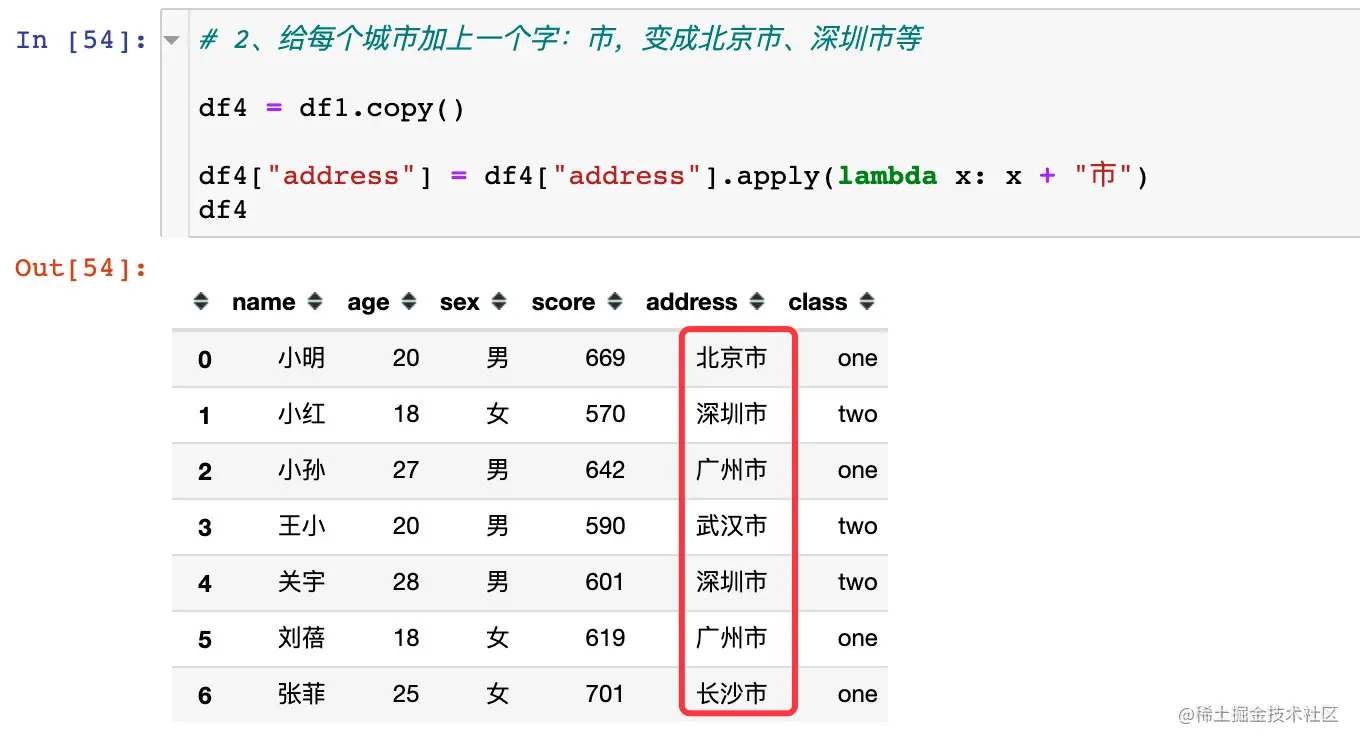
Task: Select 深圳市 in 小红's row
Action: tap(731, 414)
